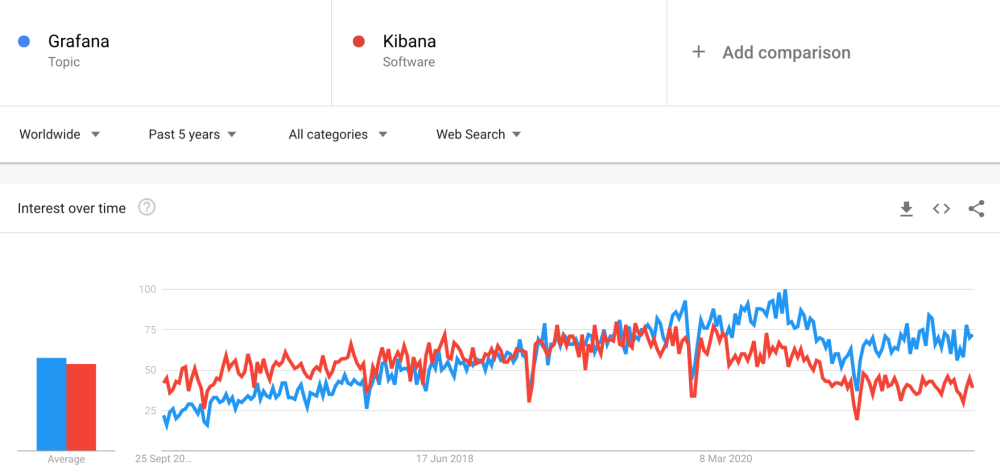Open the Interest over time help icon
The width and height of the screenshot is (1000, 468).
point(147,208)
